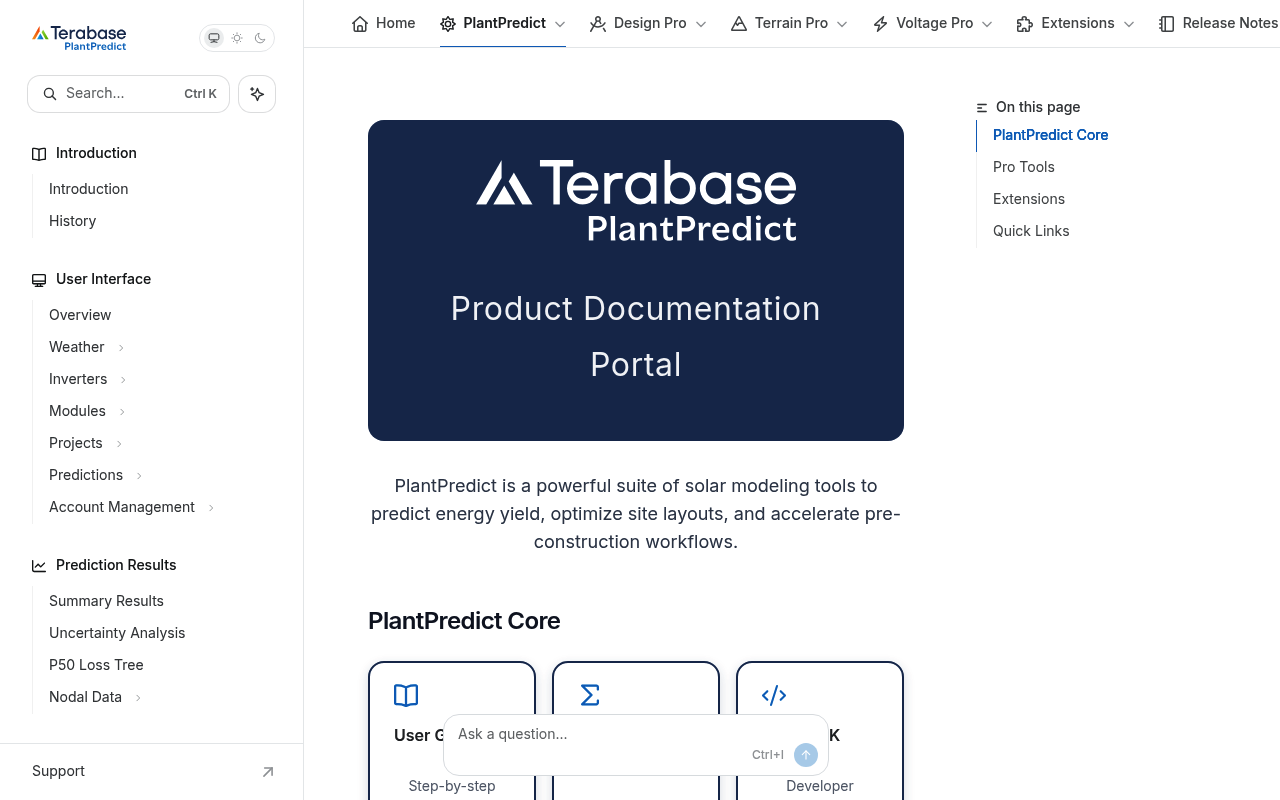This screenshot has width=1280, height=800.
Task: Click the Terrain Pro triangle icon
Action: coord(739,24)
